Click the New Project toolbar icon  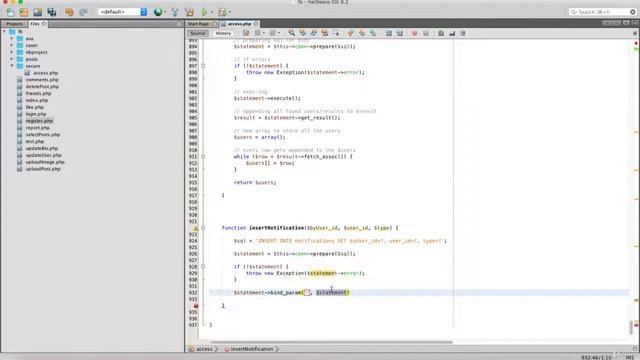[x=24, y=12]
